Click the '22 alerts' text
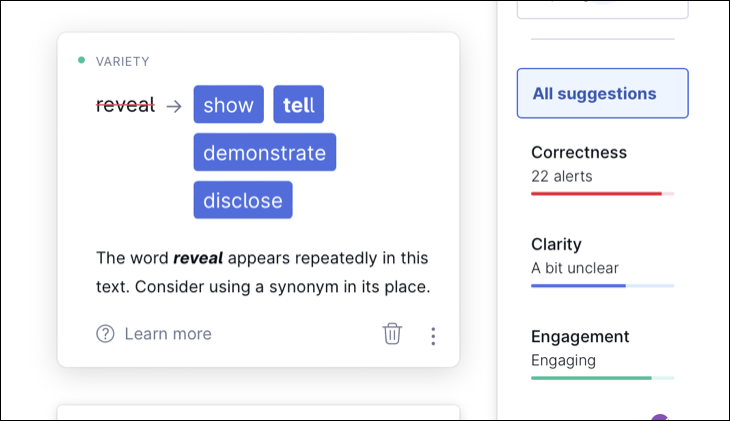This screenshot has height=421, width=730. click(561, 177)
